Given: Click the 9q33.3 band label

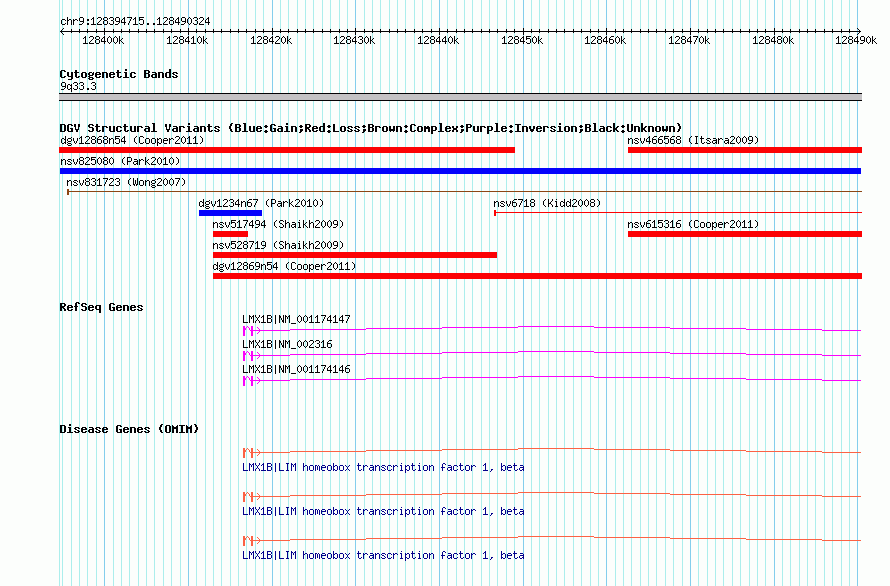Looking at the screenshot, I should click(78, 86).
